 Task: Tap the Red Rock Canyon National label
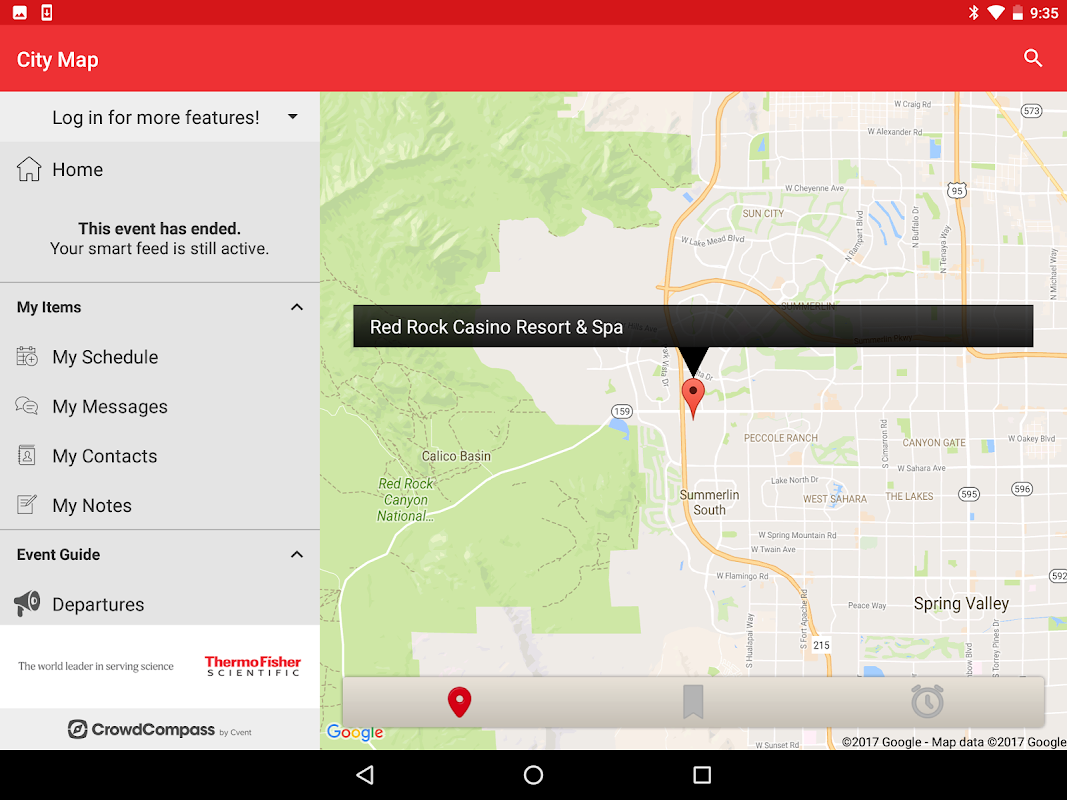(406, 500)
